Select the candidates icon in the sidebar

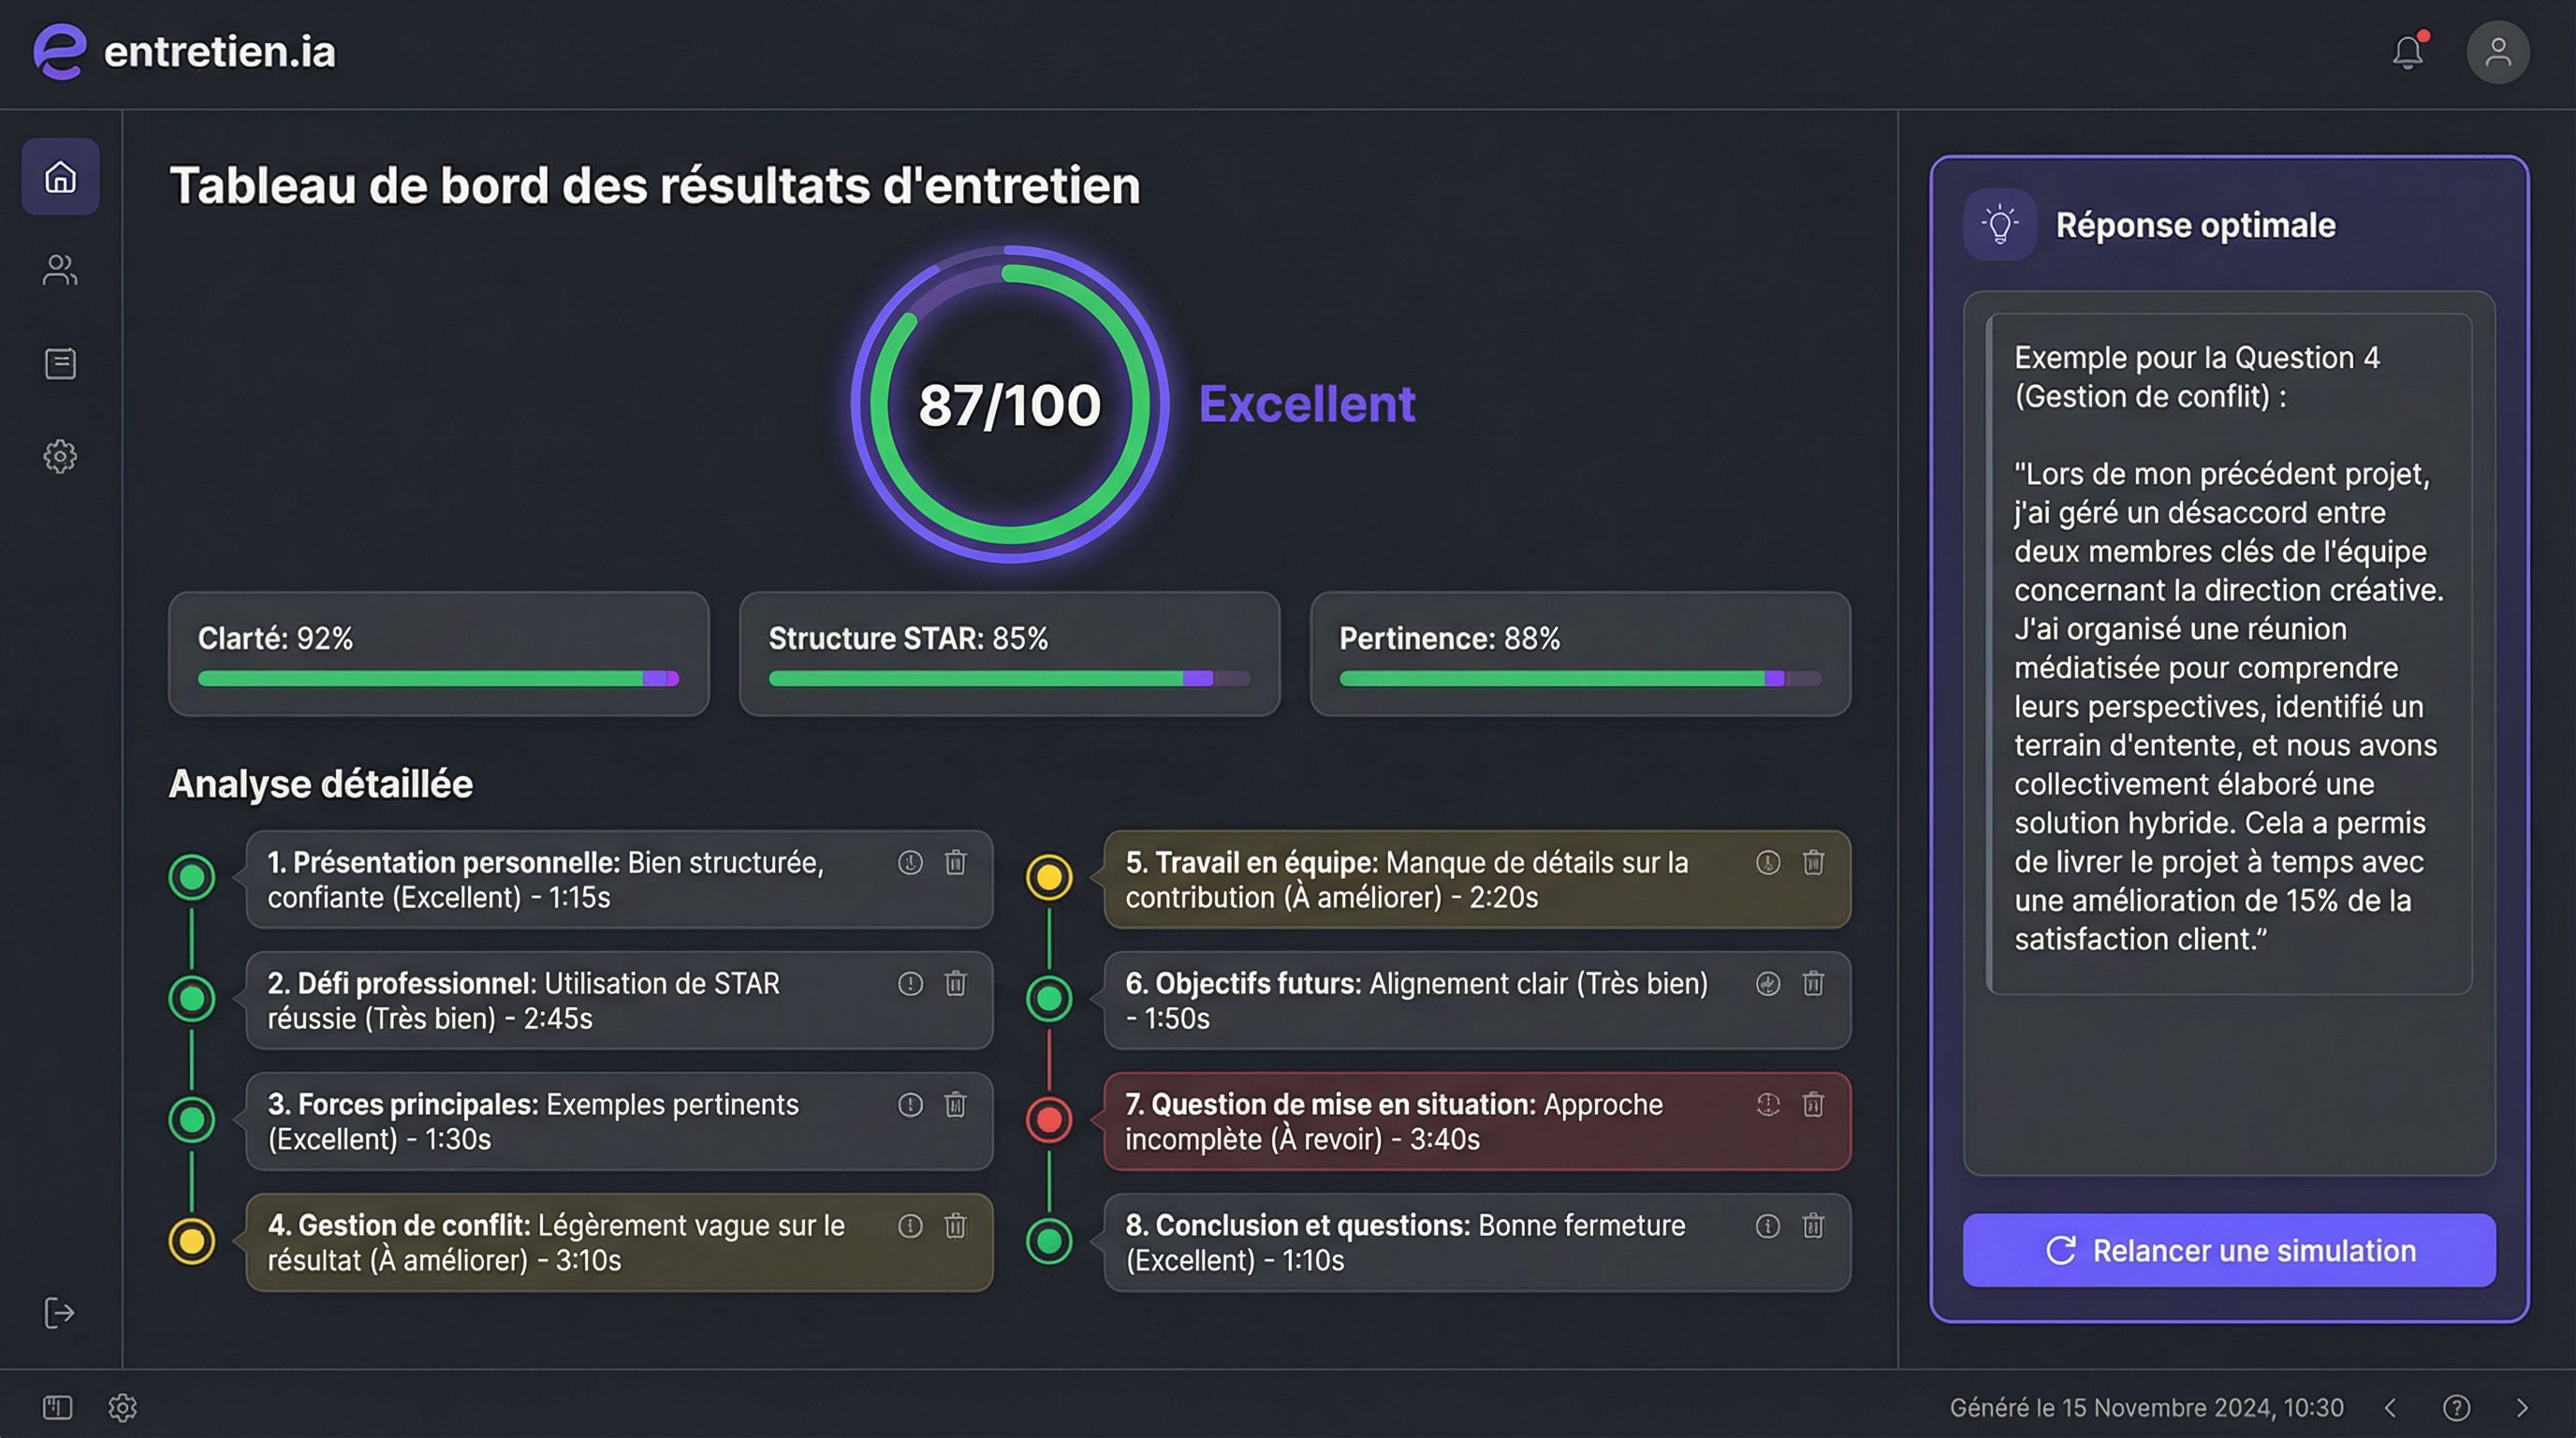tap(59, 270)
